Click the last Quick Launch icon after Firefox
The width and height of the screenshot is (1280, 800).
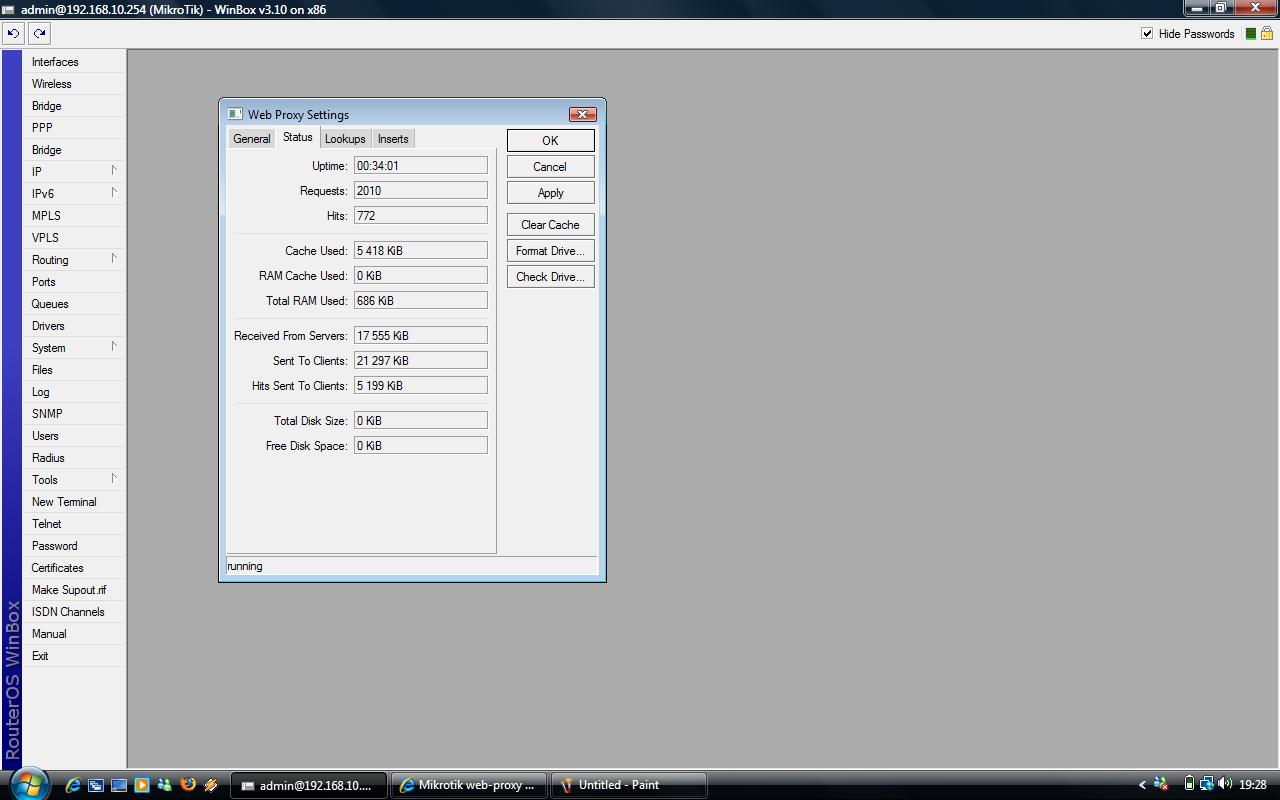pos(210,785)
